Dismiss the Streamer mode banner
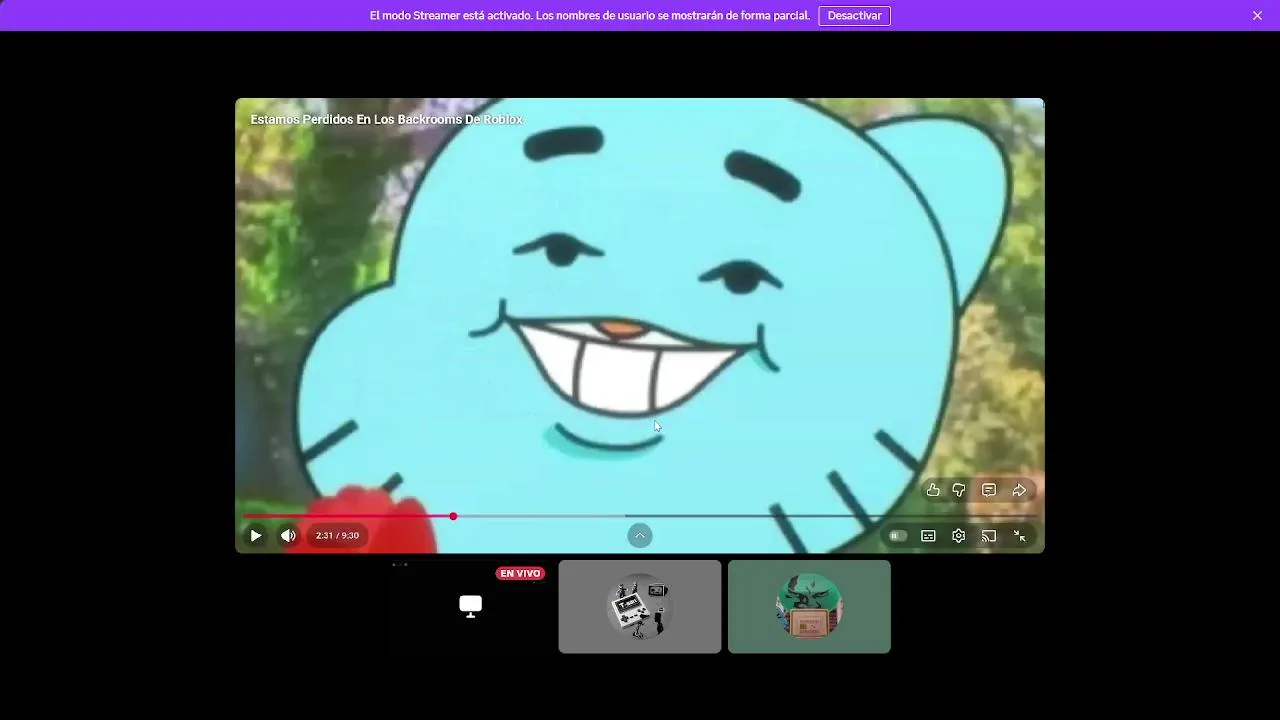1280x720 pixels. point(1257,16)
